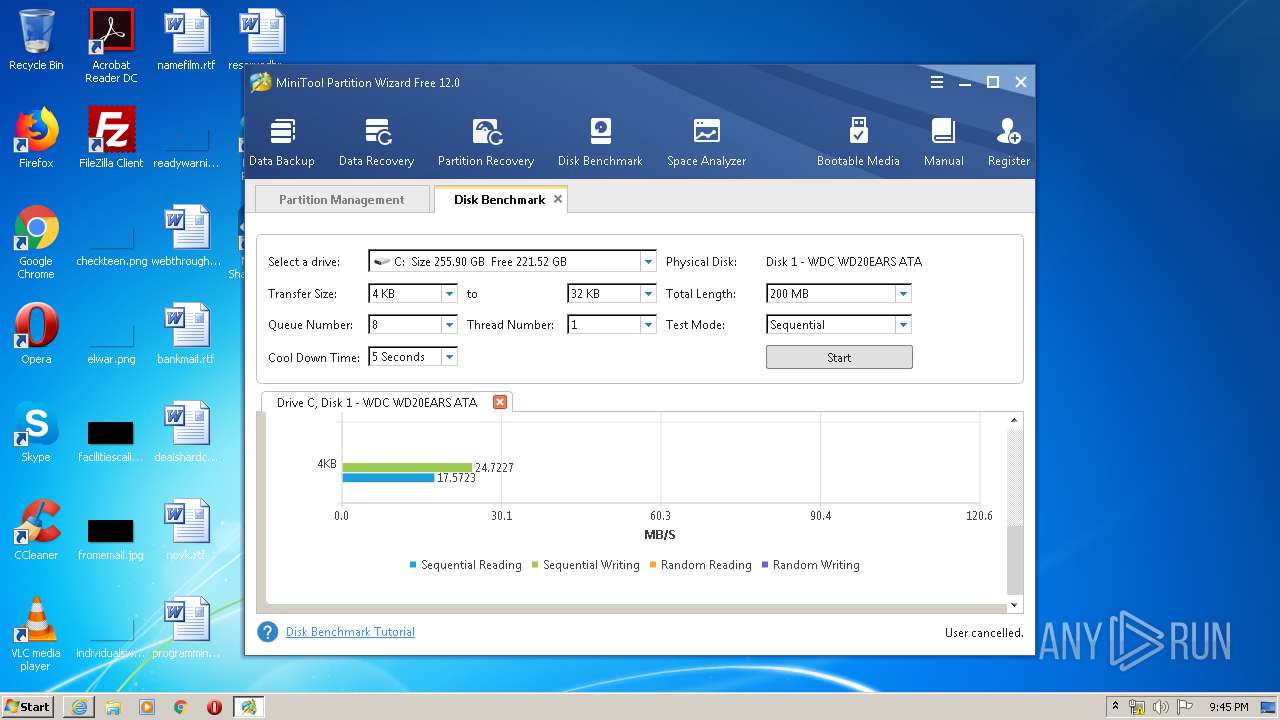The width and height of the screenshot is (1280, 720).
Task: Open Chrome from the taskbar
Action: [180, 707]
